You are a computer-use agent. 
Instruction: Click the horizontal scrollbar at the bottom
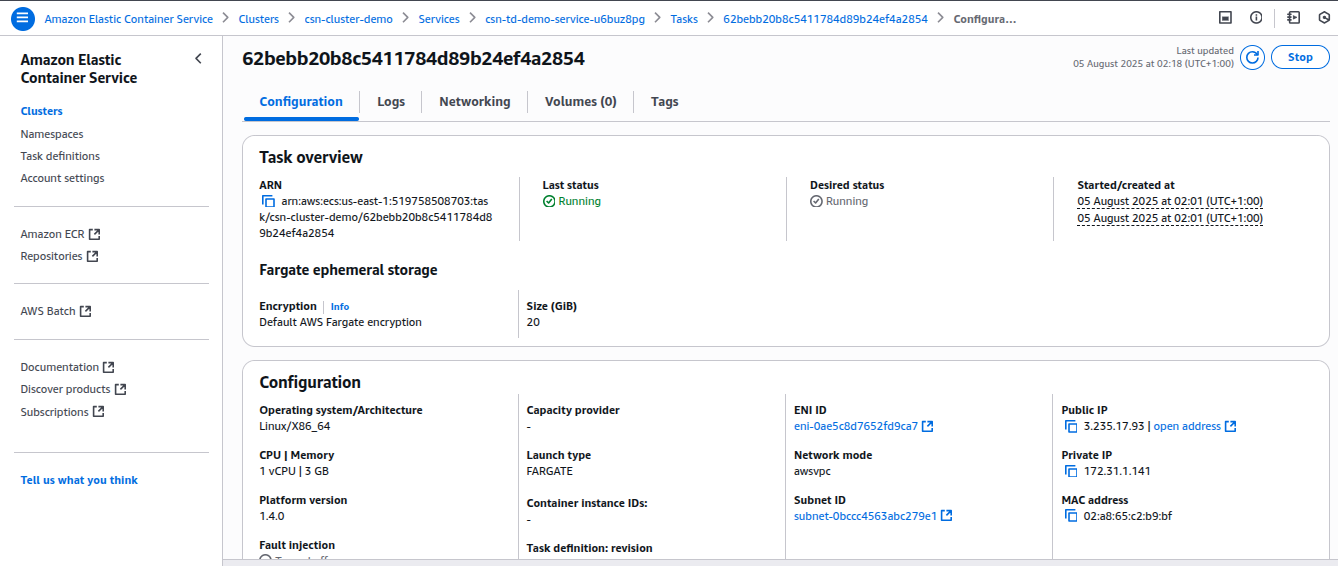point(780,562)
